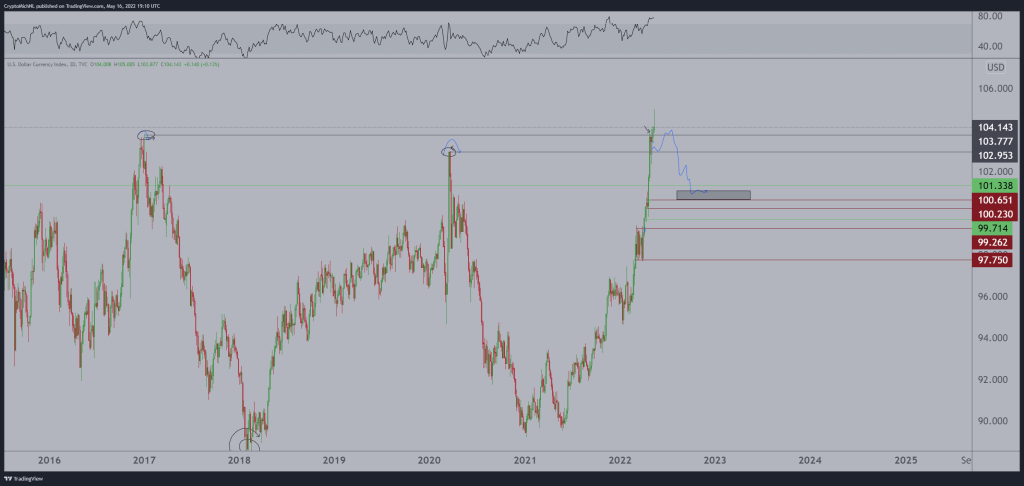Screen dimensions: 1024x486
Task: Click the 2020 label on the time axis
Action: pyautogui.click(x=429, y=460)
